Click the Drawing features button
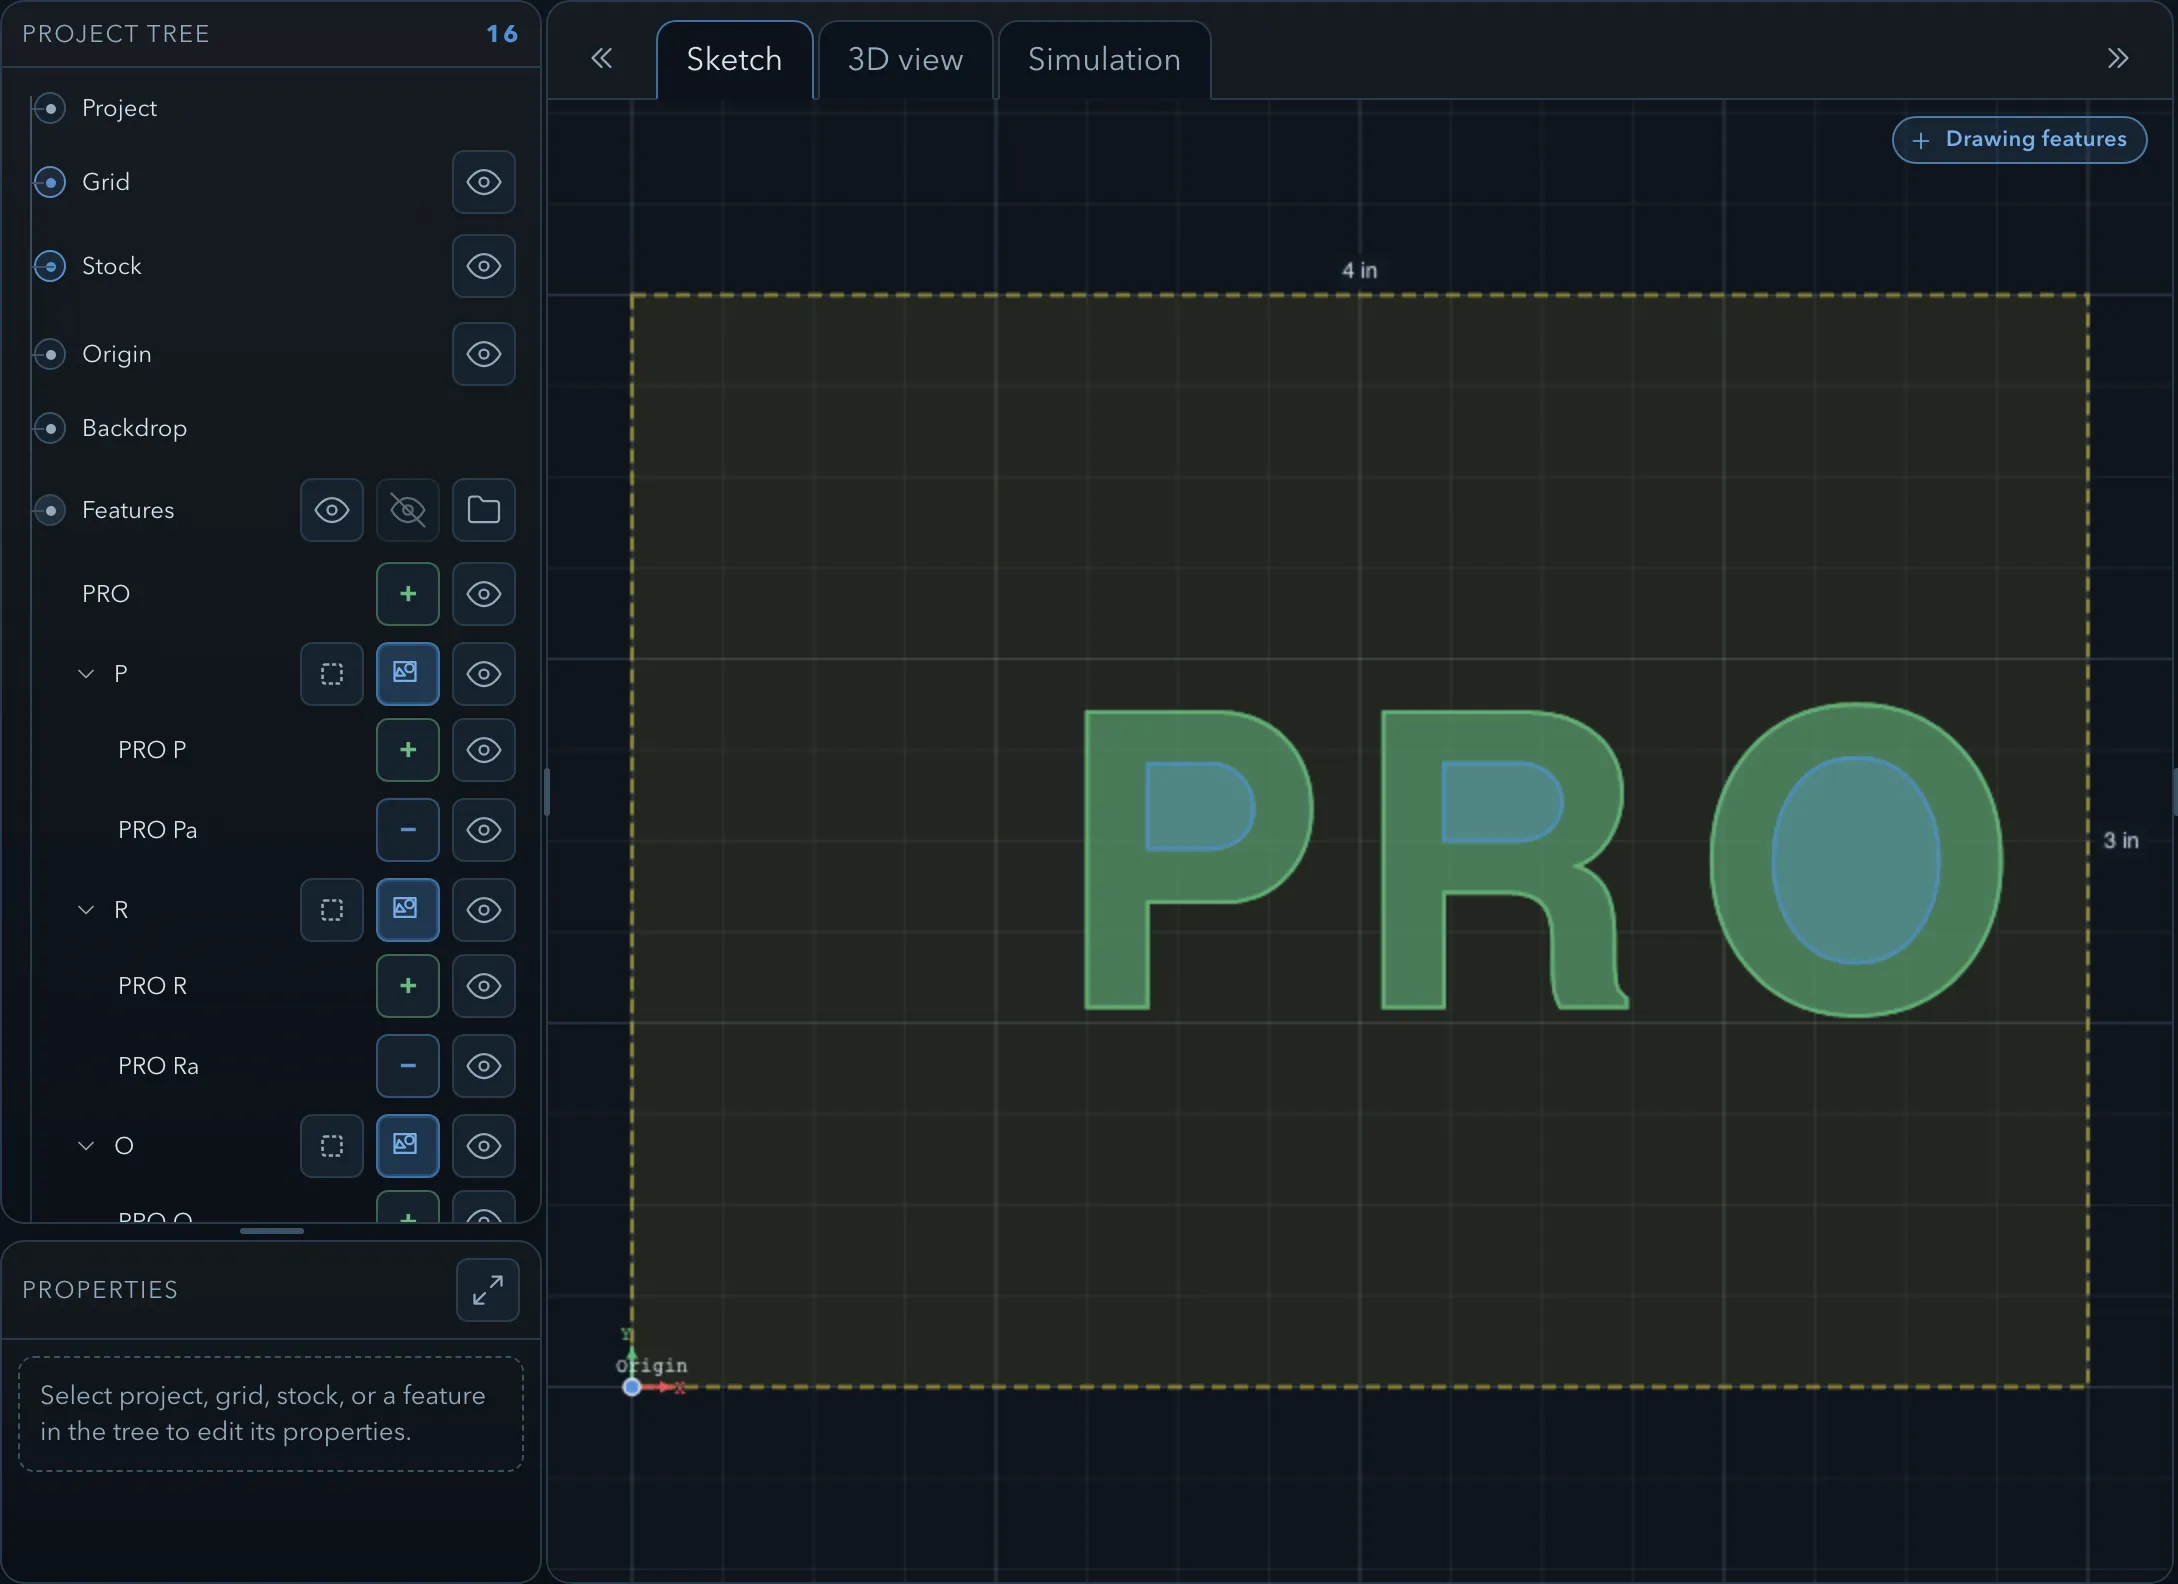 (2019, 140)
